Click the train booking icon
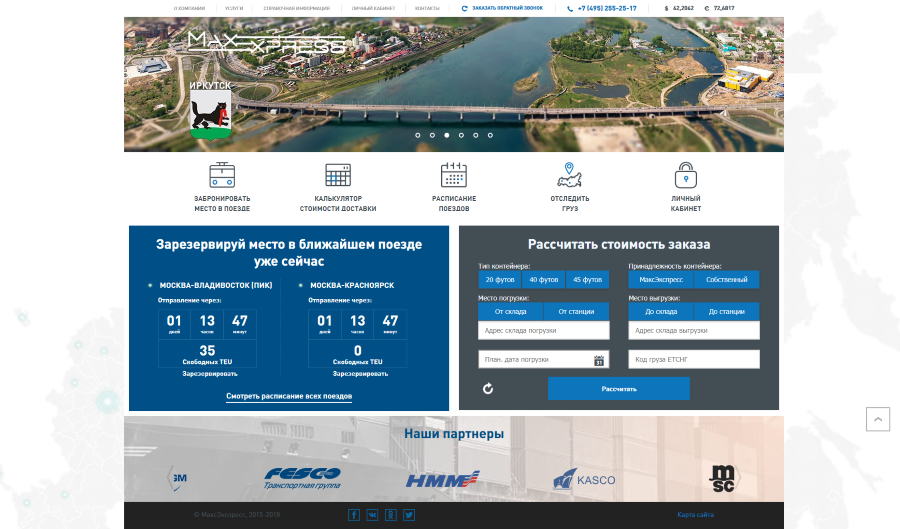 click(222, 175)
